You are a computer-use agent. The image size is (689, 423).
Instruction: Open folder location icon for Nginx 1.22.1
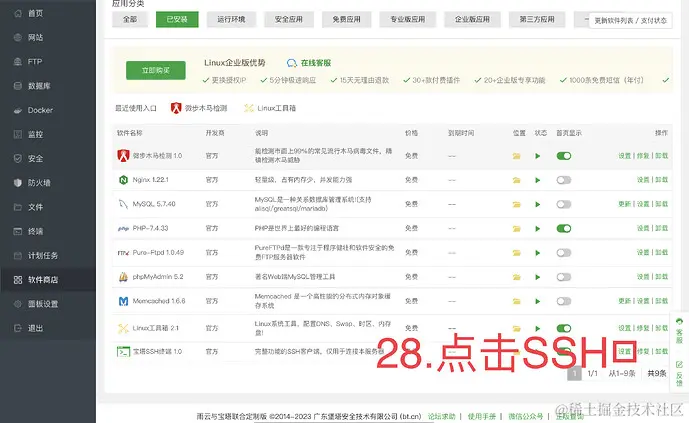[516, 180]
